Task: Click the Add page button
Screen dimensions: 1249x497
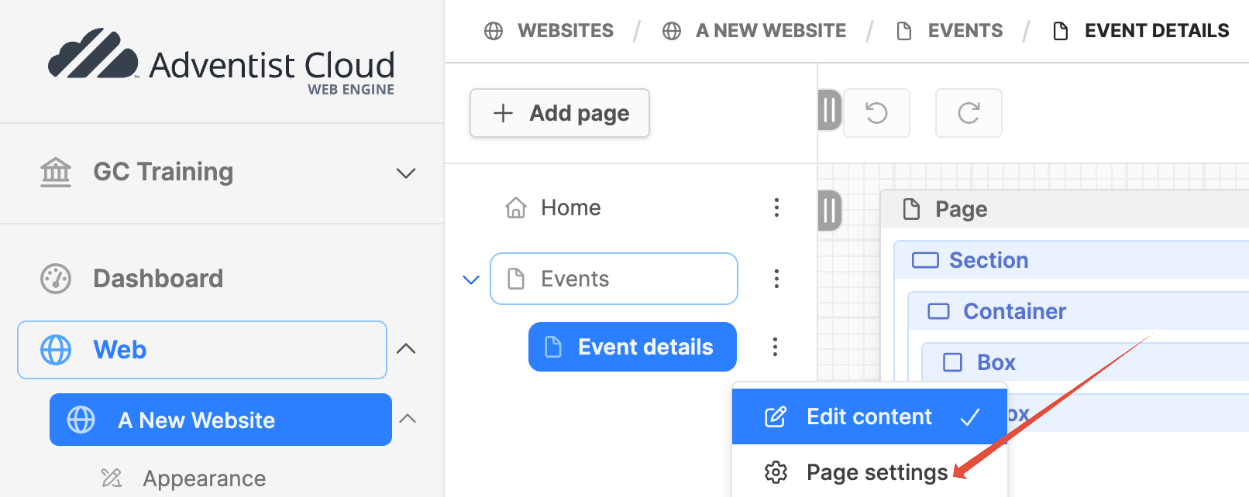Action: pos(560,113)
